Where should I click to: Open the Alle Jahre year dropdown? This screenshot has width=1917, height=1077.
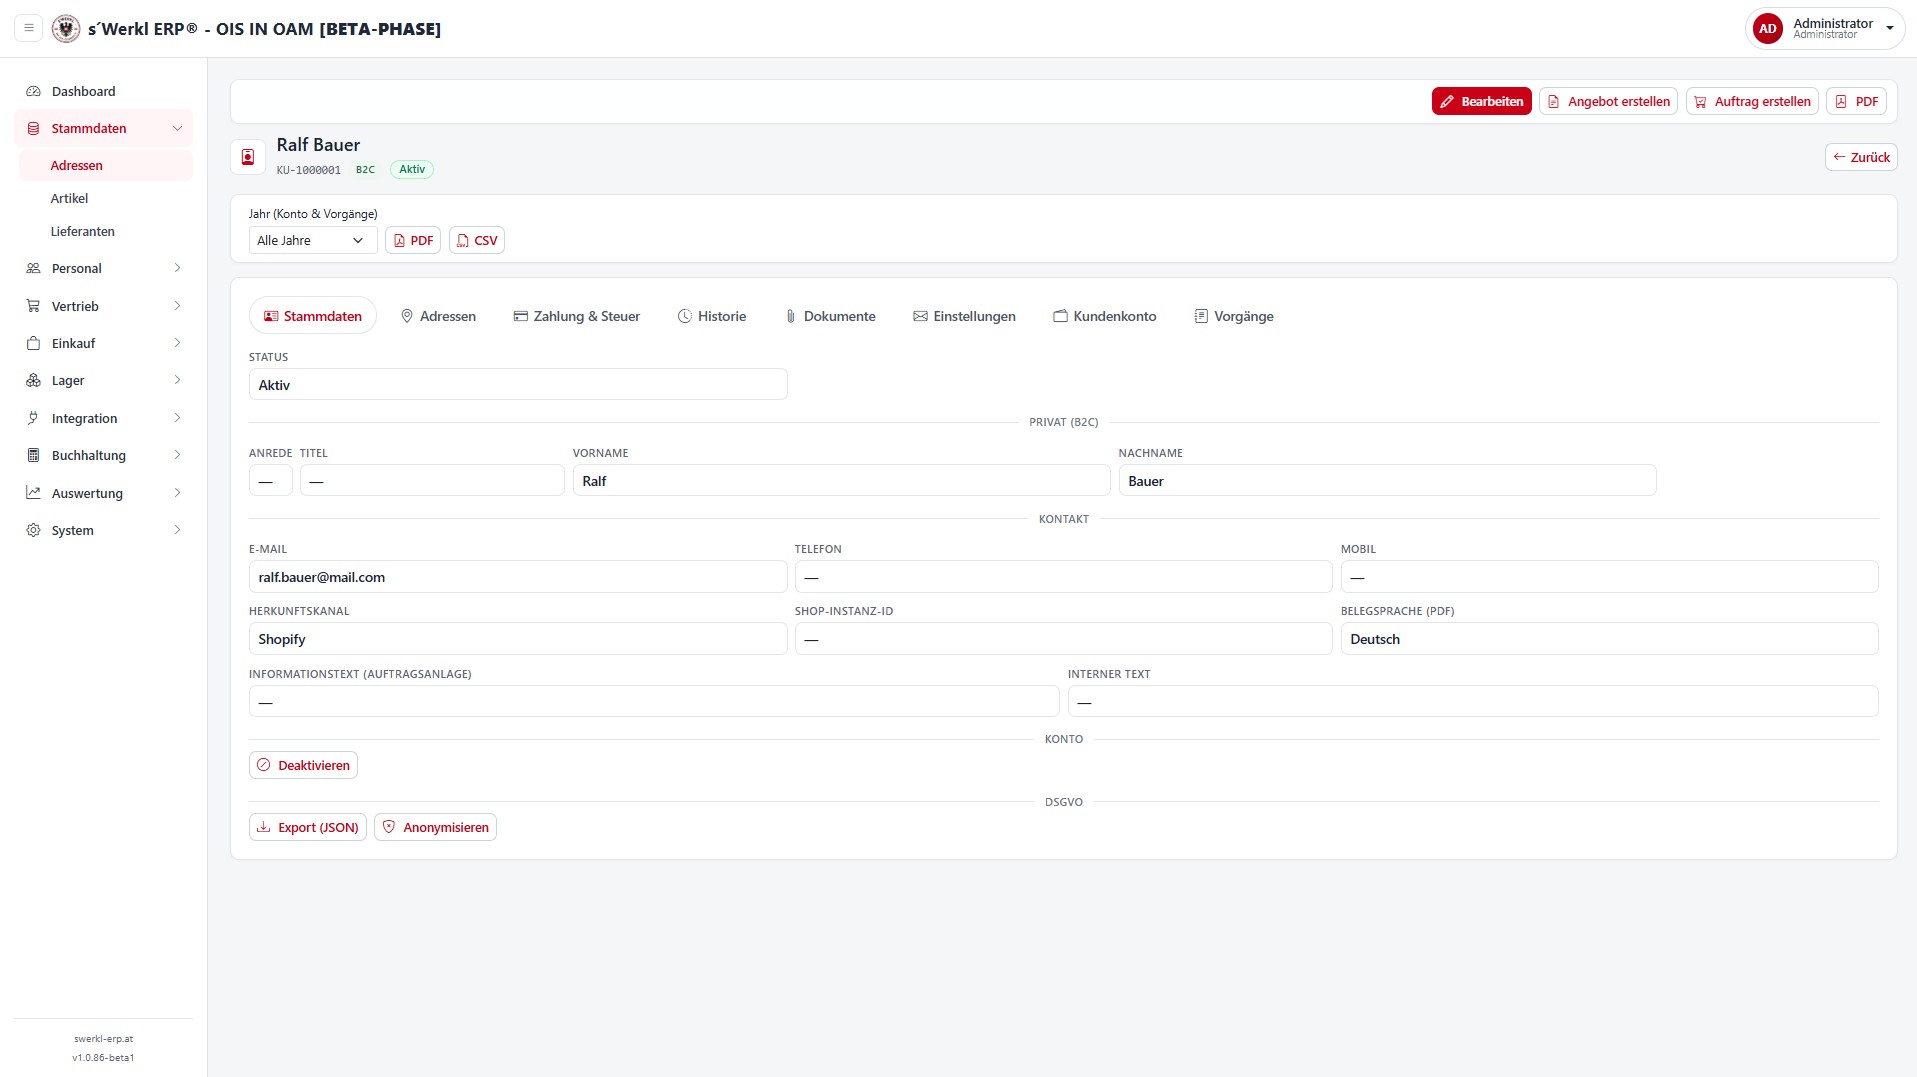pos(313,240)
